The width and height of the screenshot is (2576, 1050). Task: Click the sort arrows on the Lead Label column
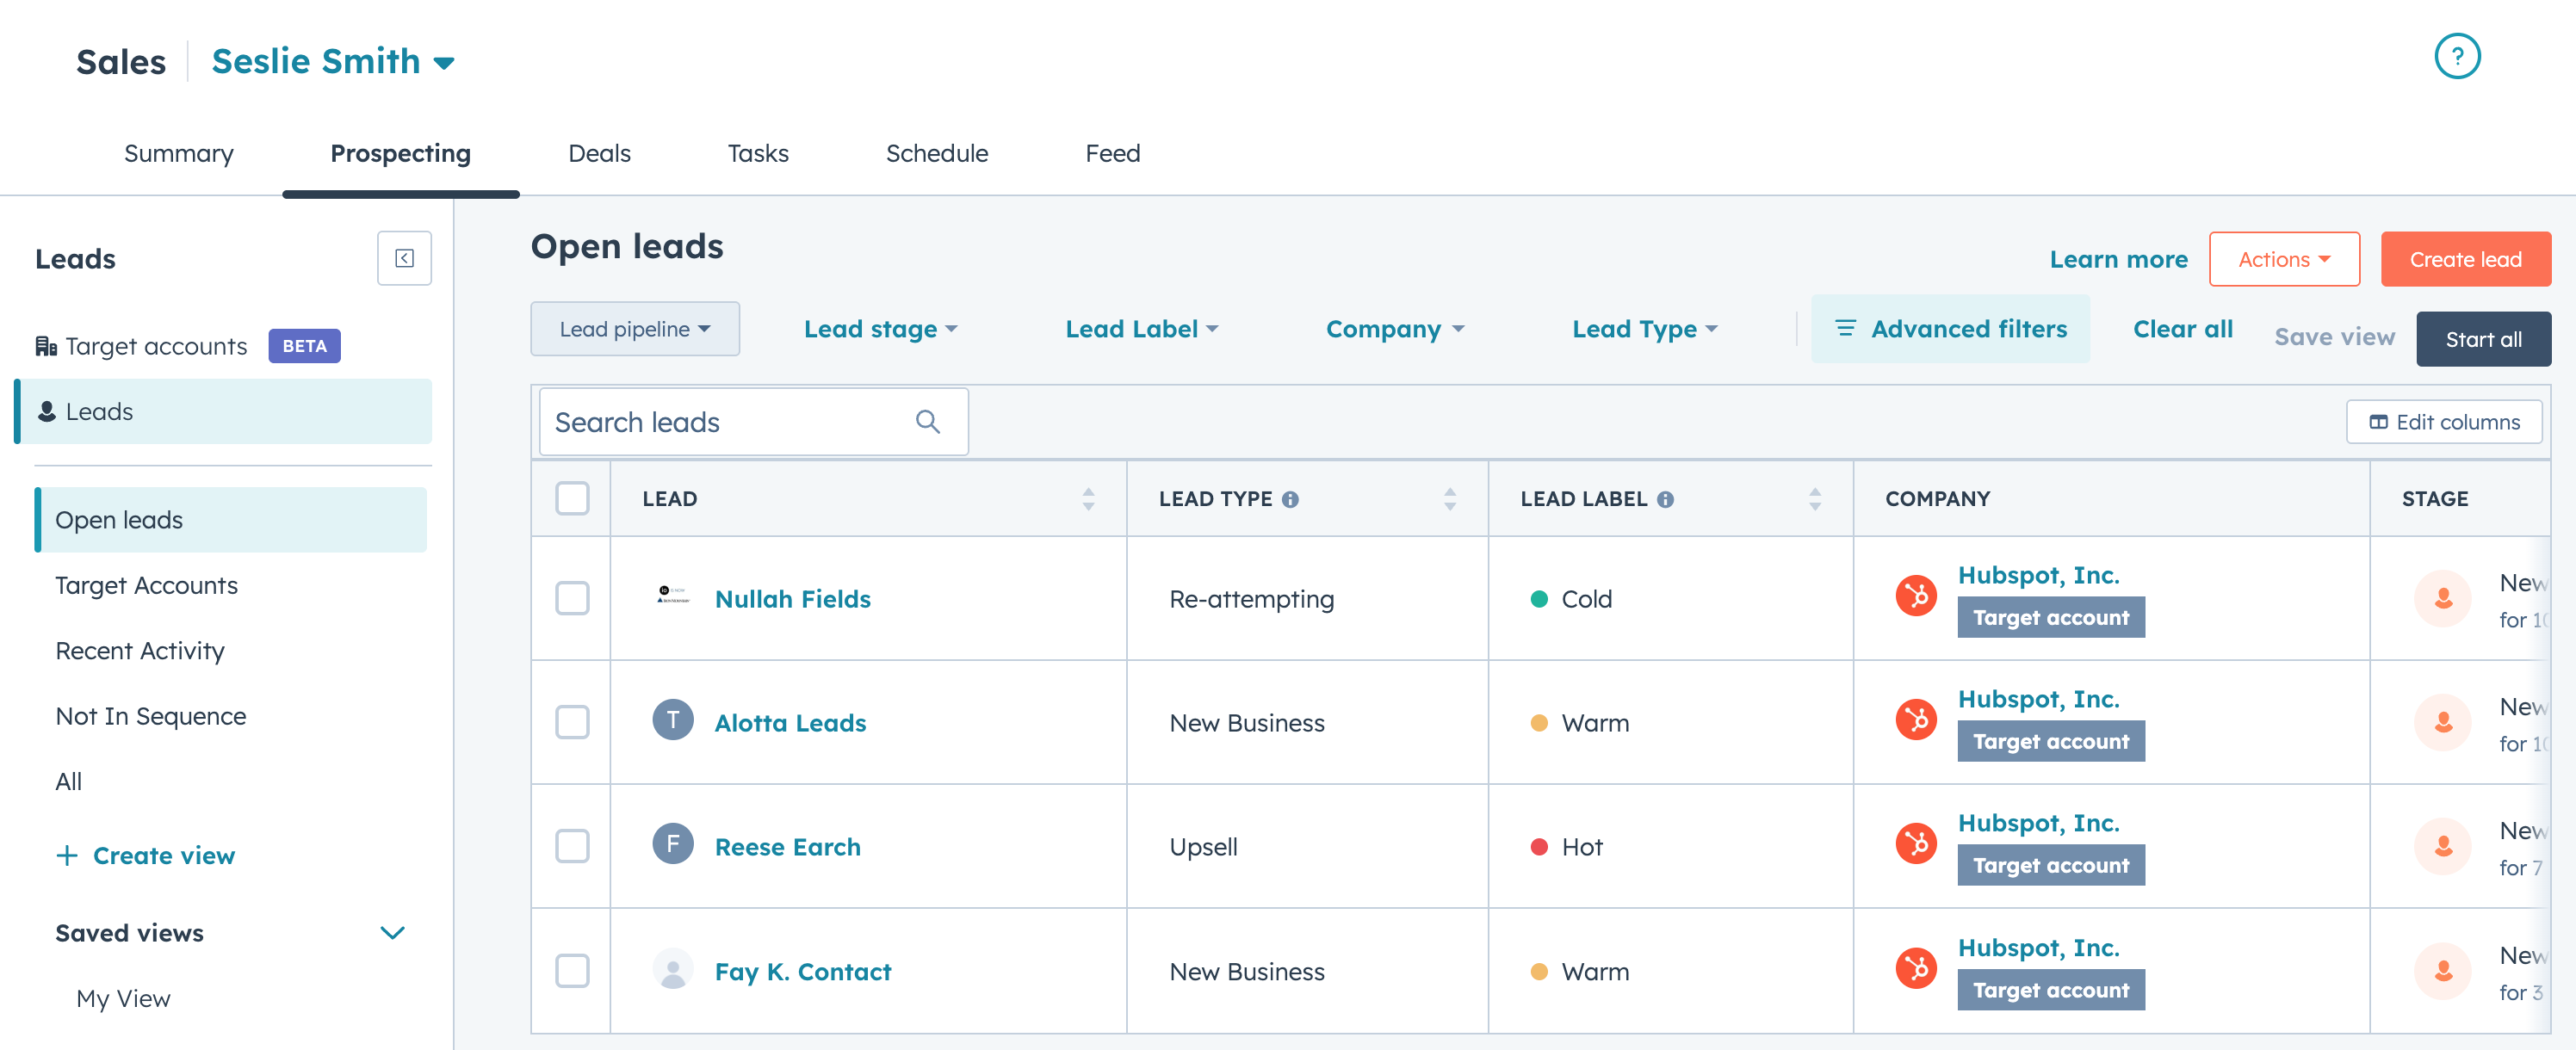[1814, 498]
